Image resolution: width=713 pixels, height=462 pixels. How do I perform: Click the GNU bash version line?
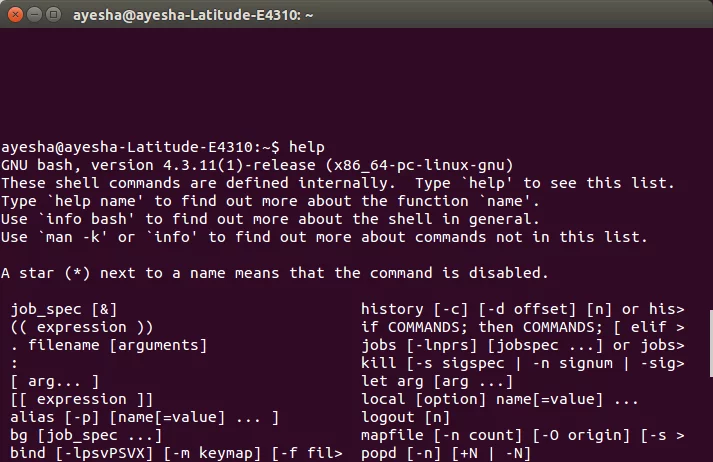pos(257,165)
